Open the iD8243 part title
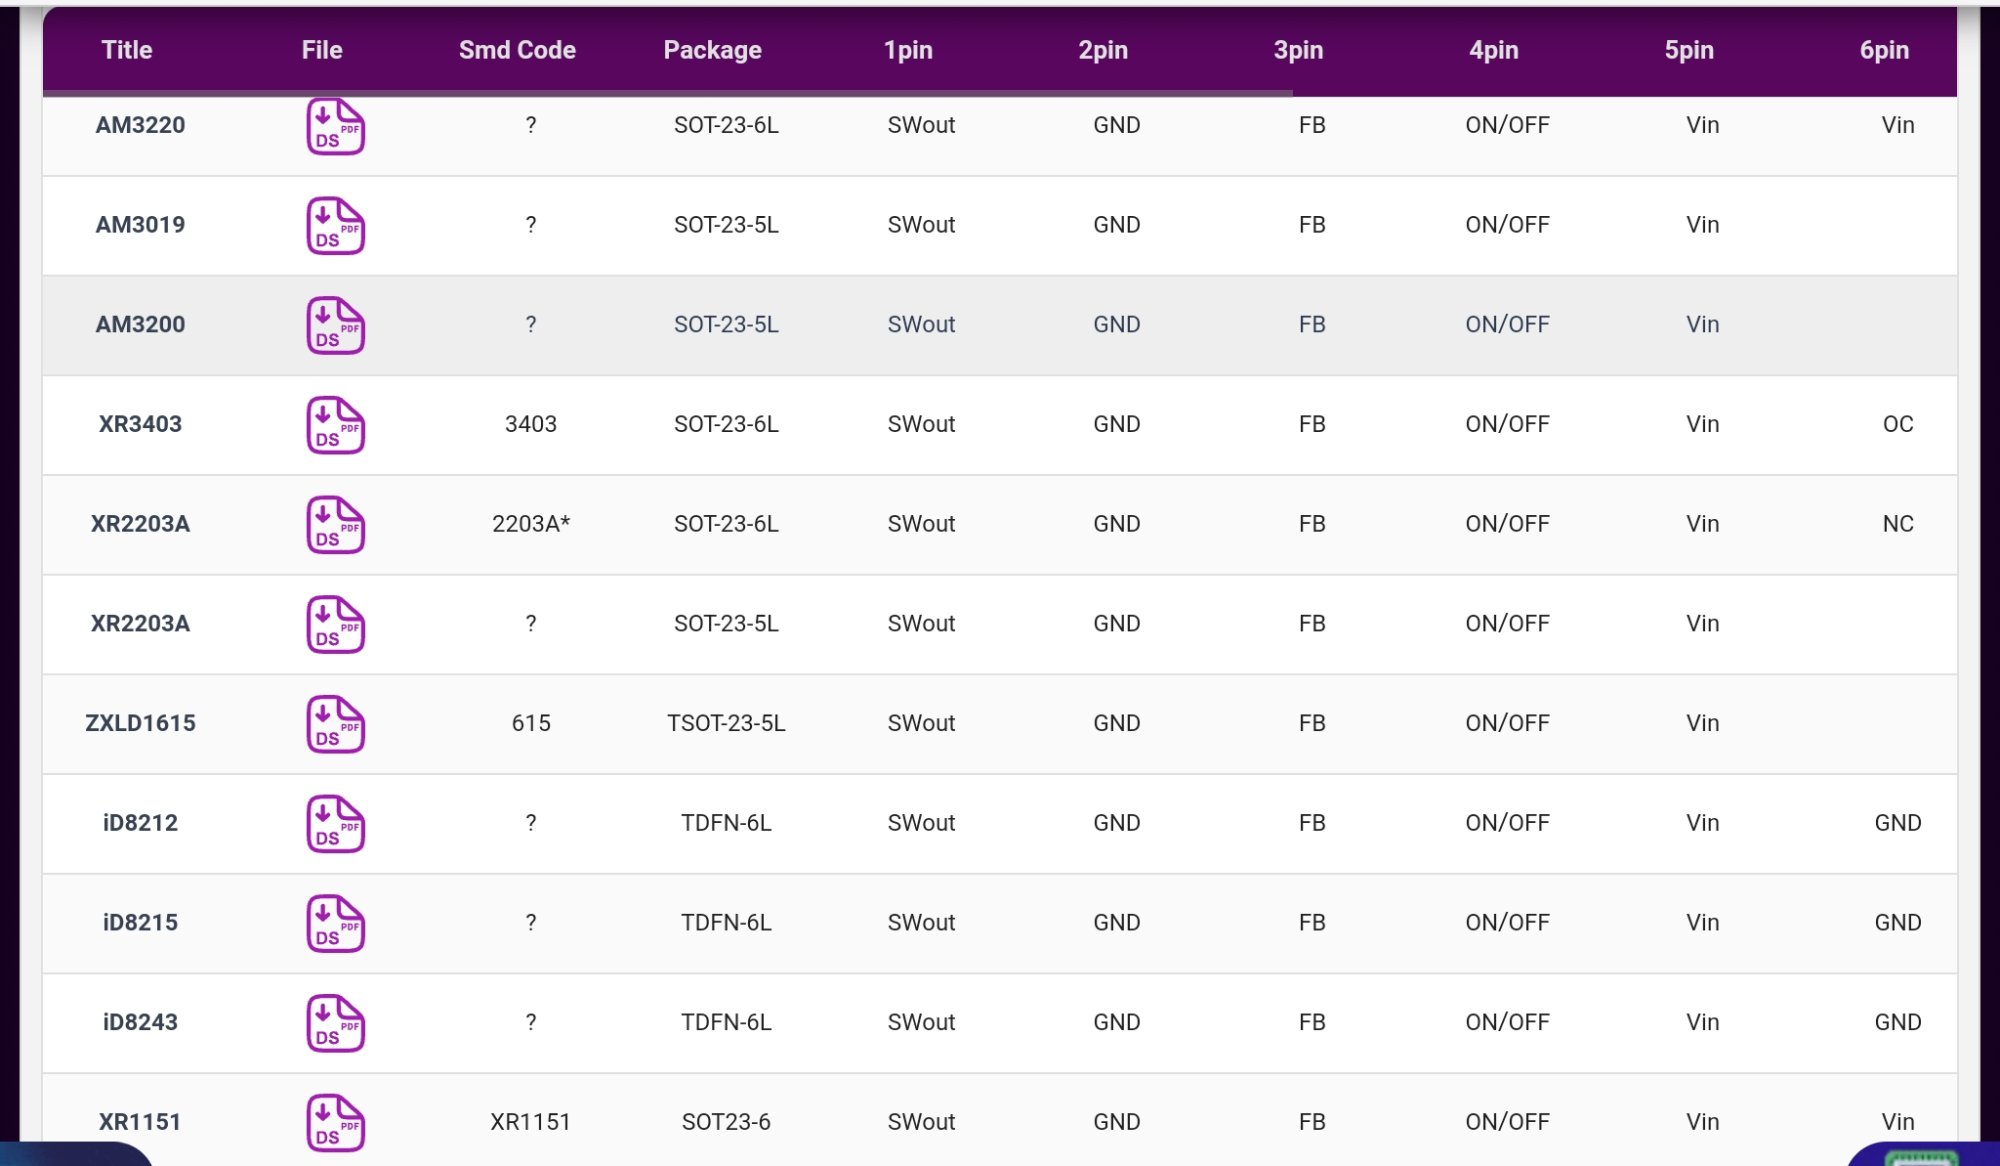This screenshot has height=1166, width=2000. click(140, 1022)
